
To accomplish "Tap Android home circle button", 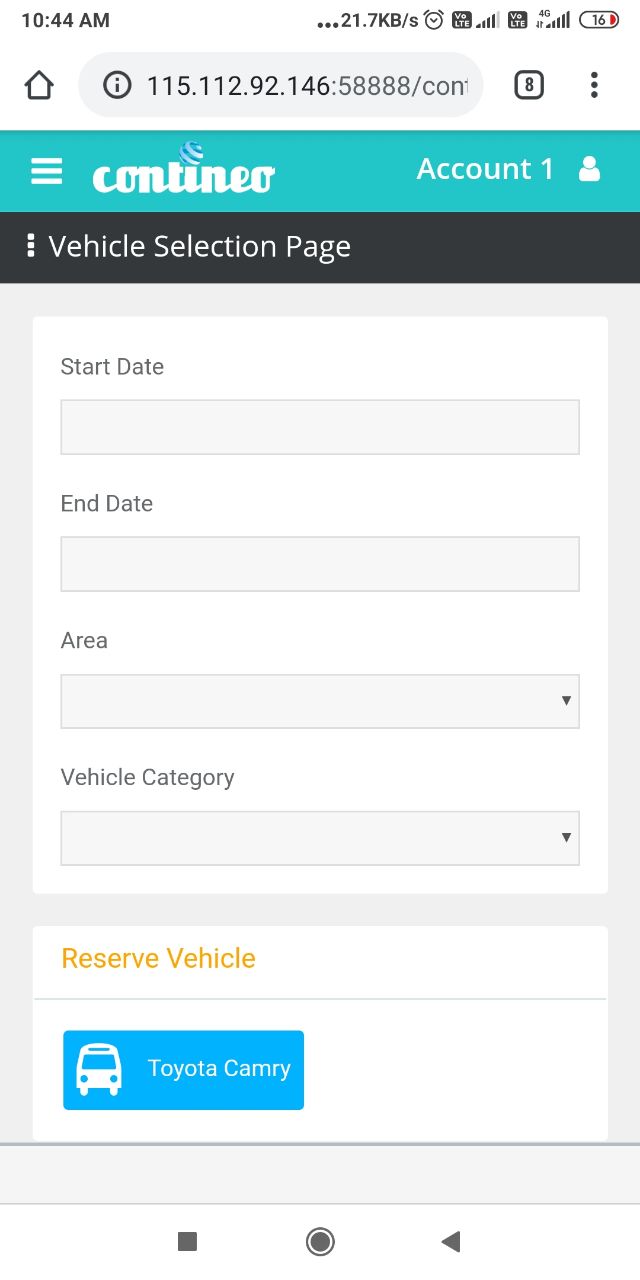I will (x=320, y=1242).
